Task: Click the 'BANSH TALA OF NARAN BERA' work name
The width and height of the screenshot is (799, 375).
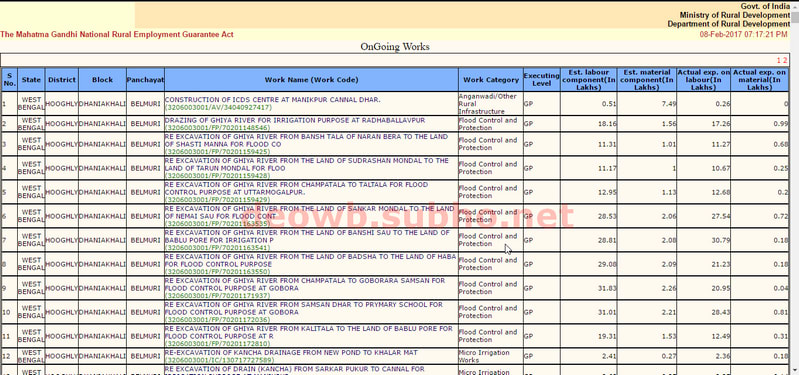Action: (306, 141)
